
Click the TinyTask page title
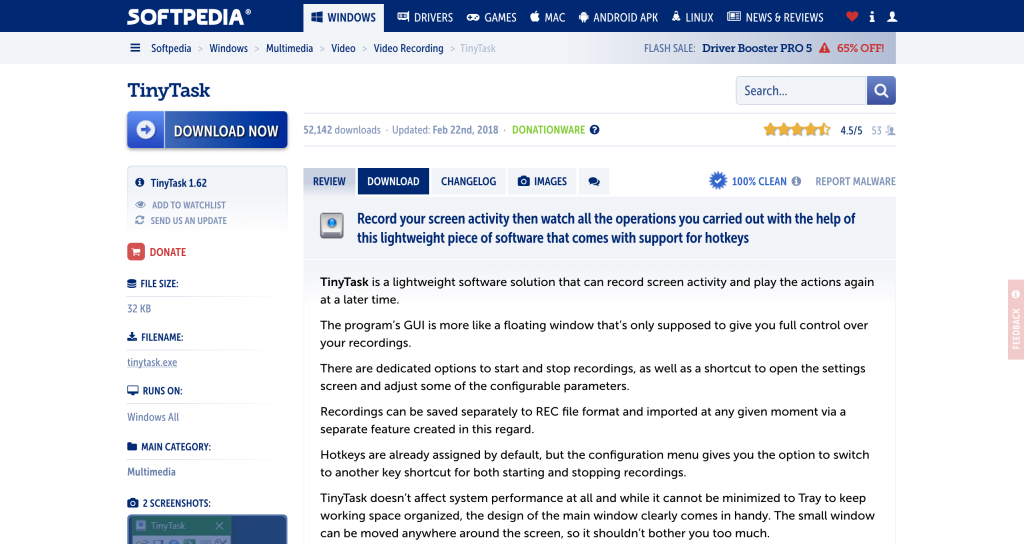pyautogui.click(x=168, y=90)
